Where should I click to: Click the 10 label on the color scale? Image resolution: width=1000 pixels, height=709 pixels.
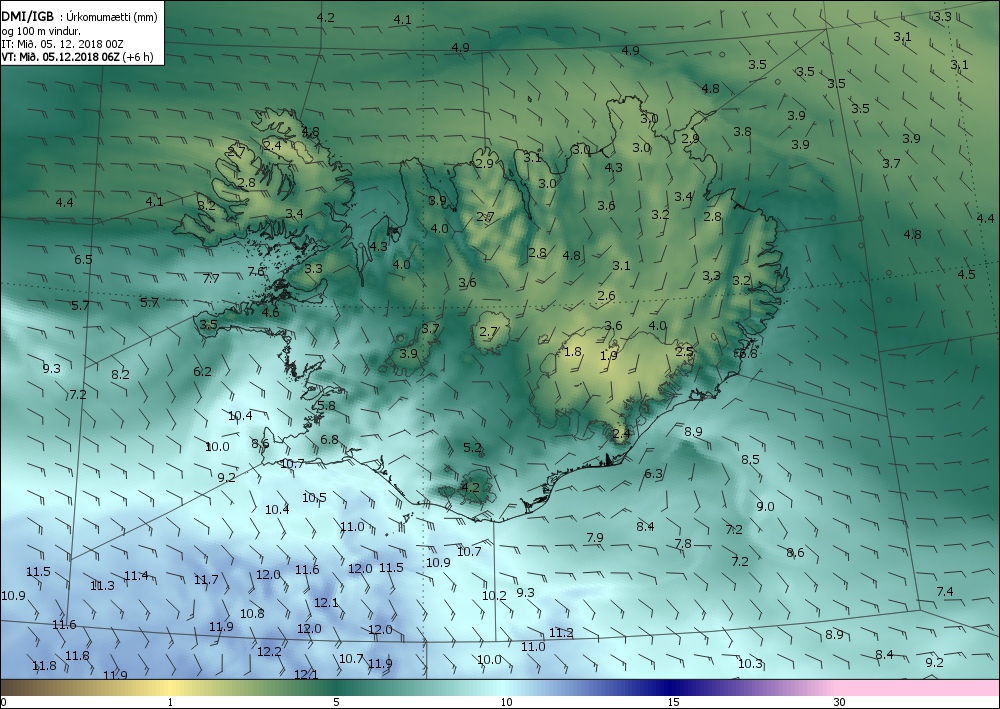coord(506,702)
